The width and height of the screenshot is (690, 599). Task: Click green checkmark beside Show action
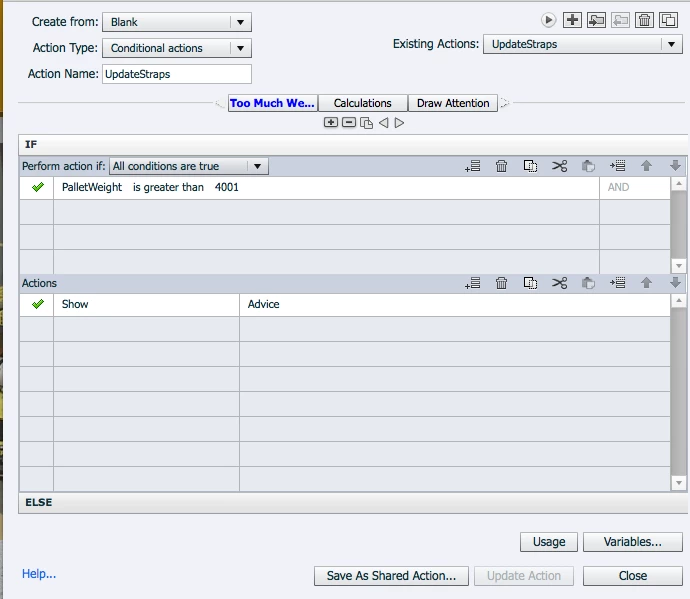(38, 304)
